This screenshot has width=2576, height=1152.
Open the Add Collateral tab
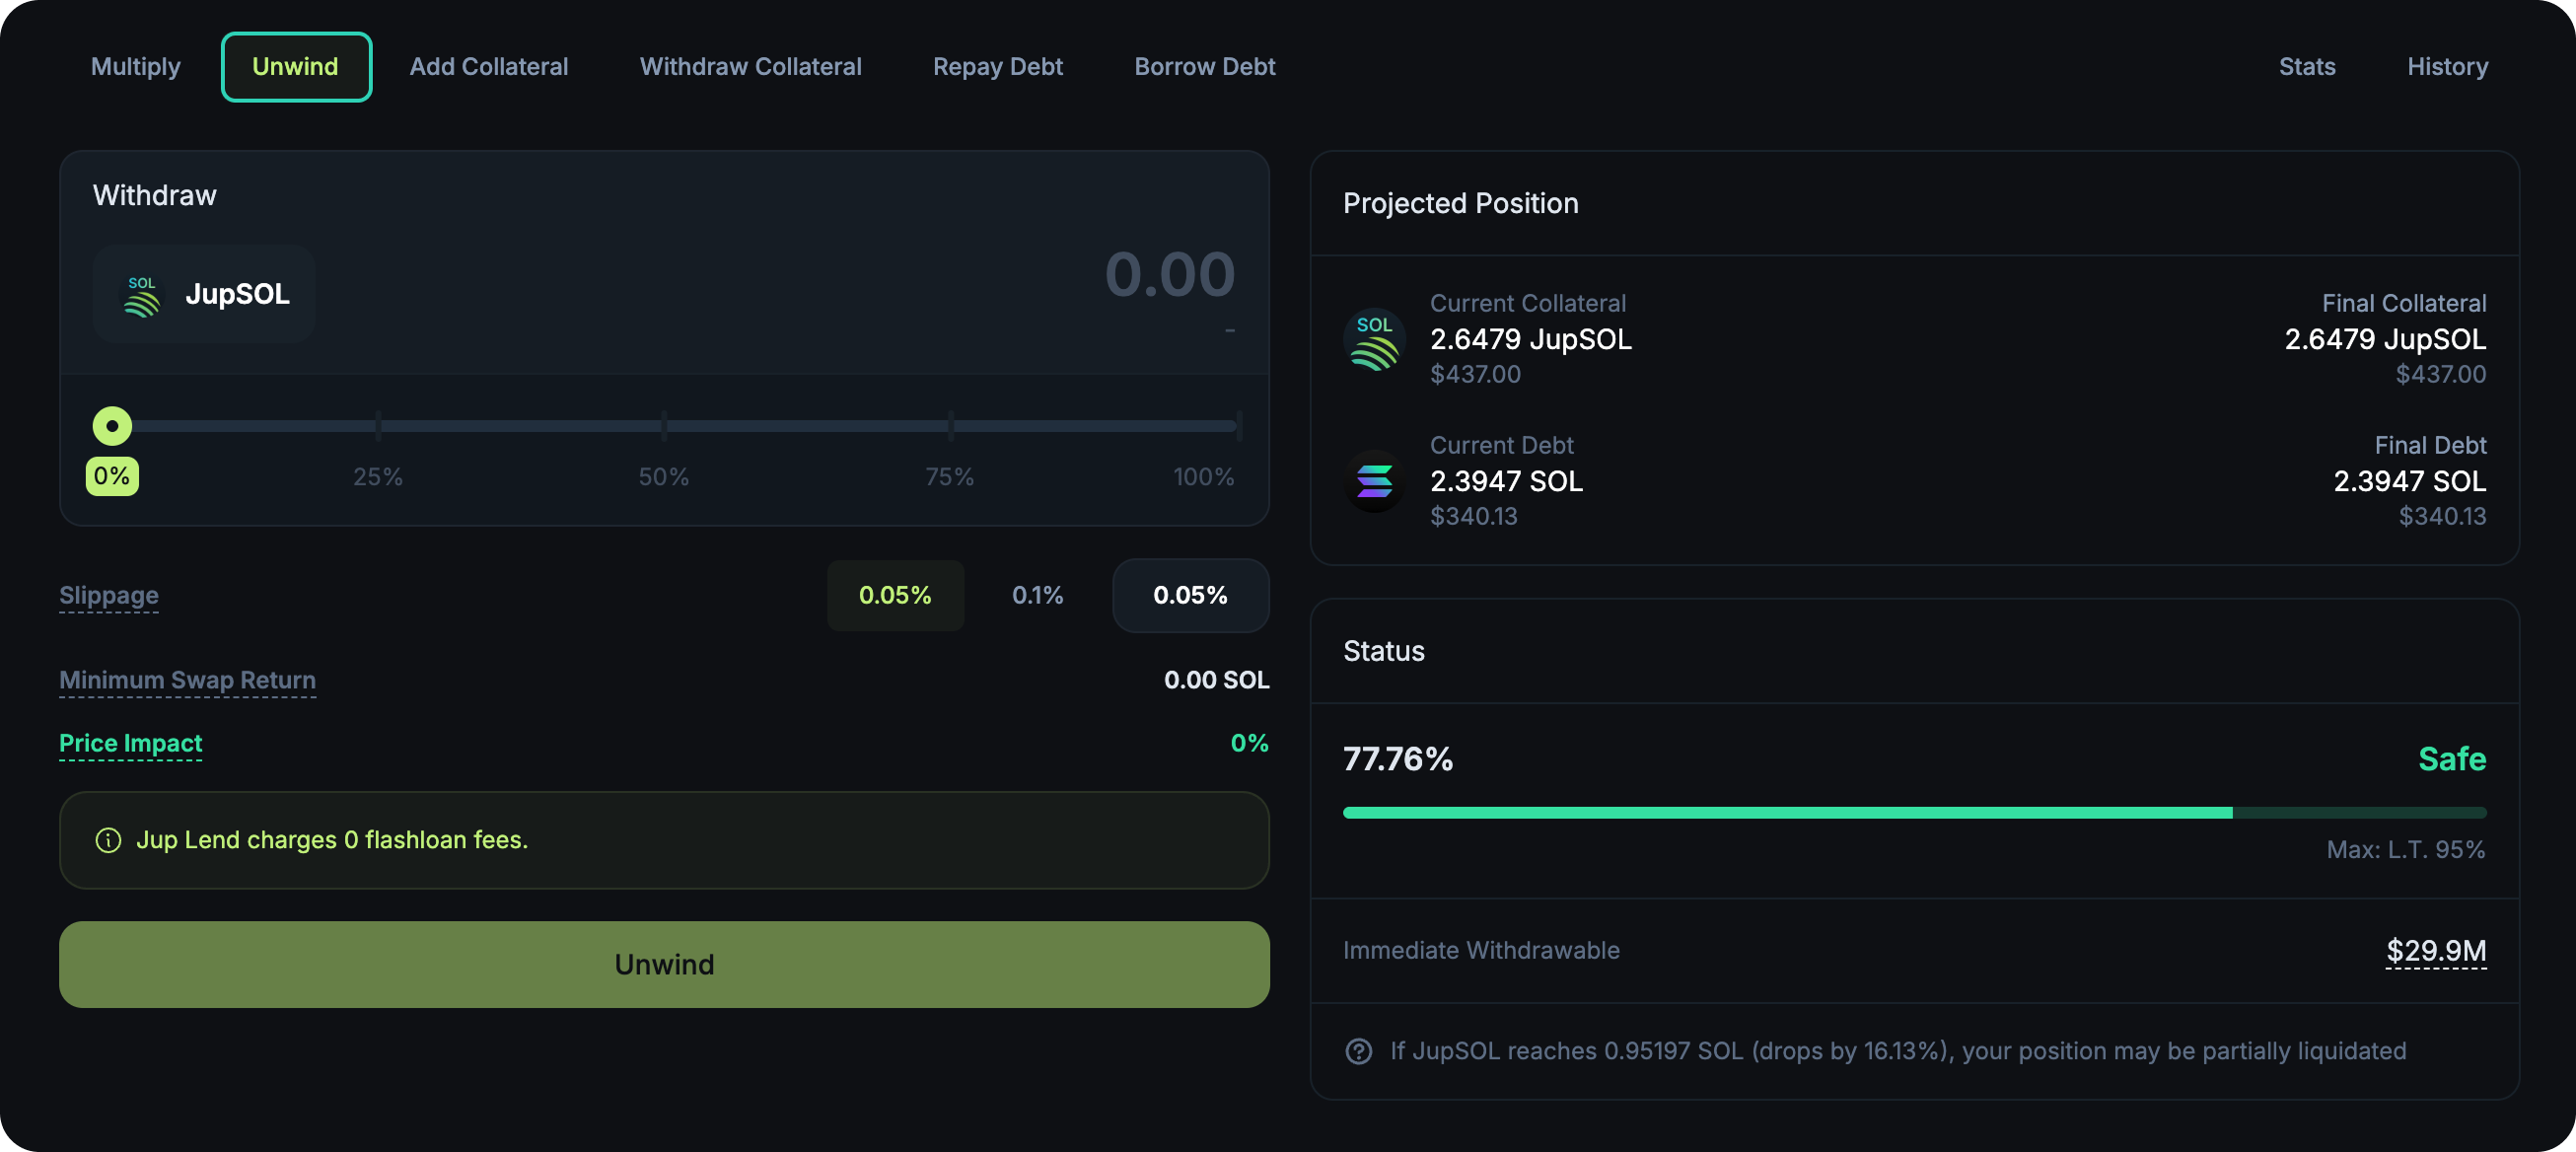488,67
